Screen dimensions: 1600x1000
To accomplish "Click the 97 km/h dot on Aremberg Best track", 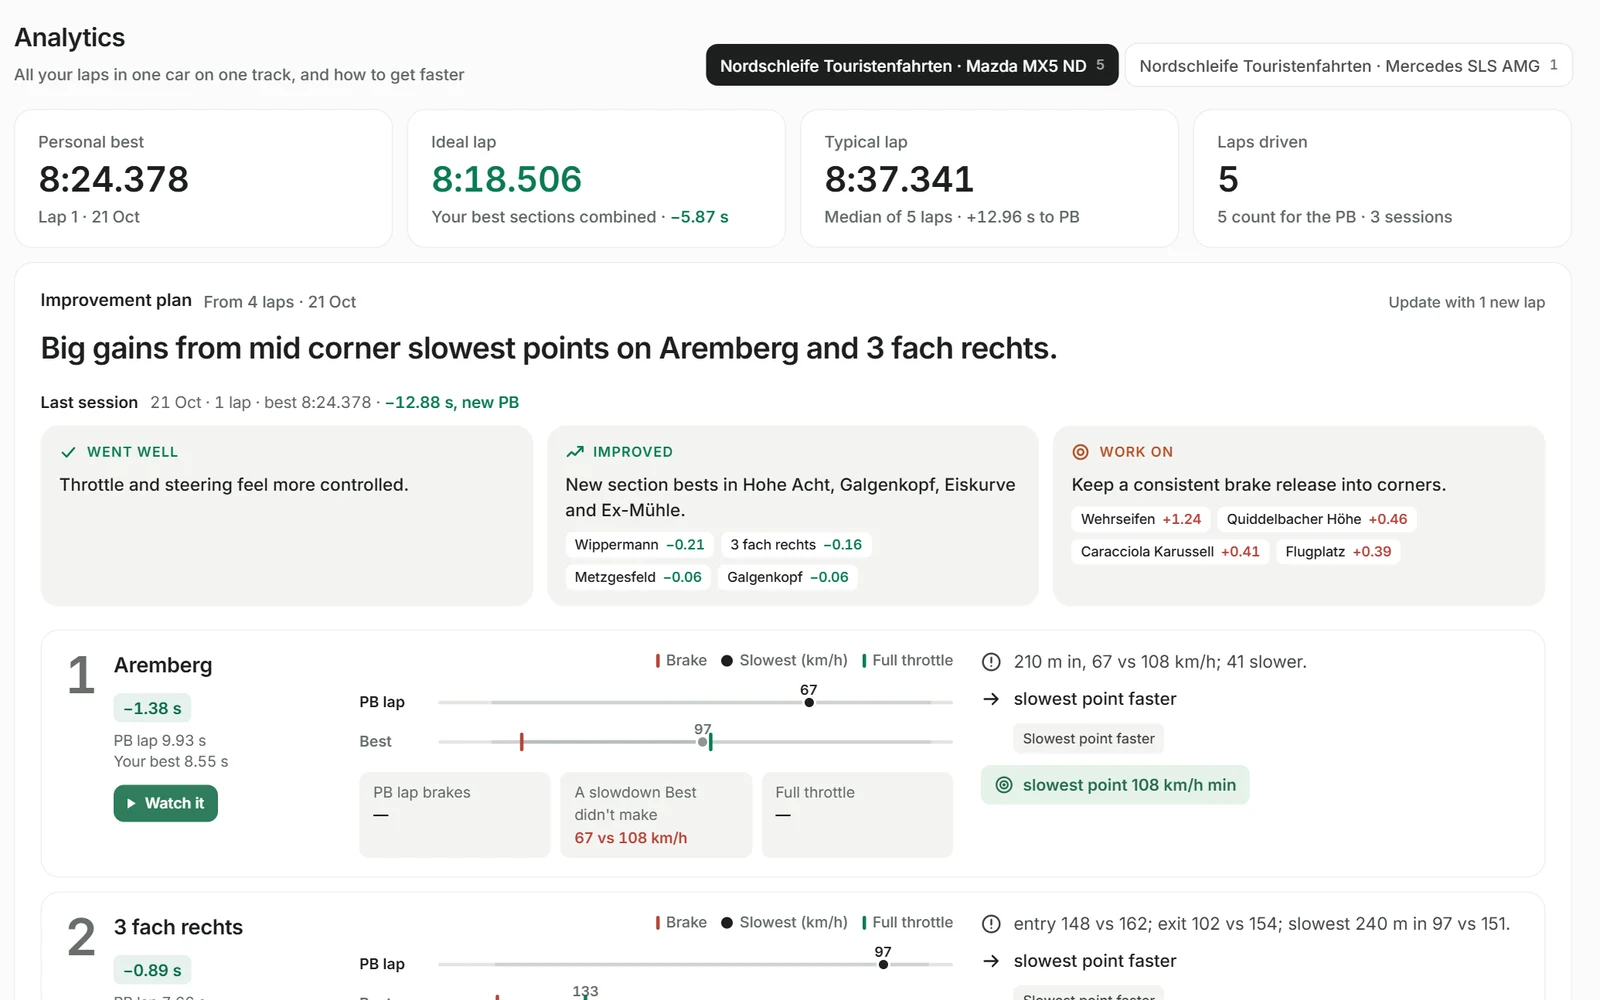I will click(702, 742).
